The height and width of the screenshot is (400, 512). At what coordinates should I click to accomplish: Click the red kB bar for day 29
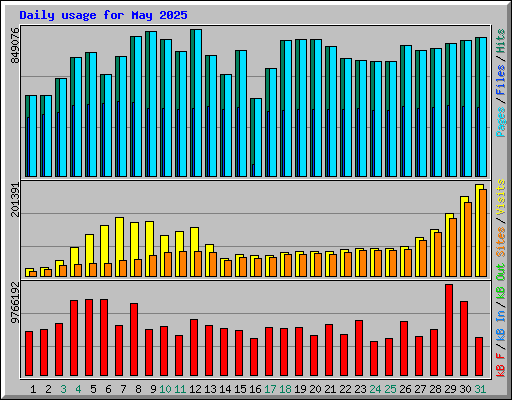[449, 330]
